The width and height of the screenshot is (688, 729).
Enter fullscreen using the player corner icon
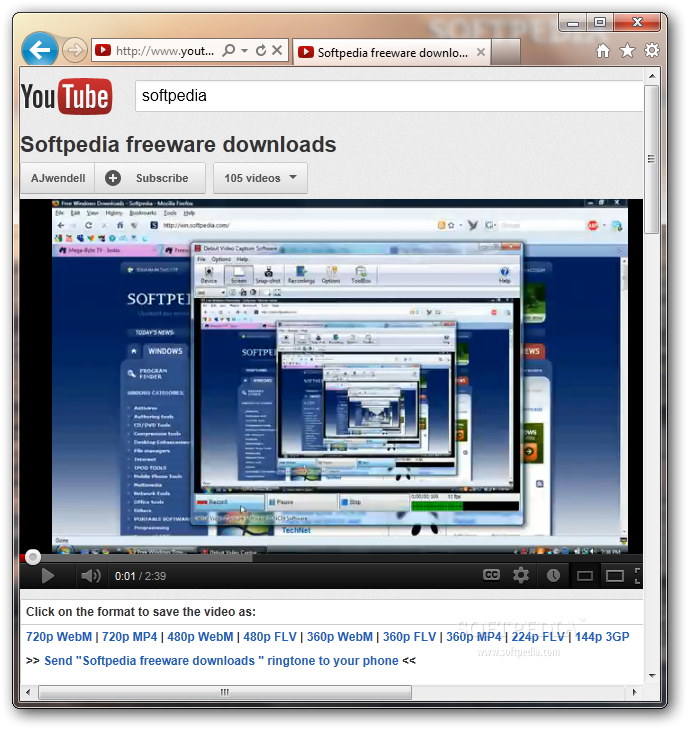pos(638,576)
